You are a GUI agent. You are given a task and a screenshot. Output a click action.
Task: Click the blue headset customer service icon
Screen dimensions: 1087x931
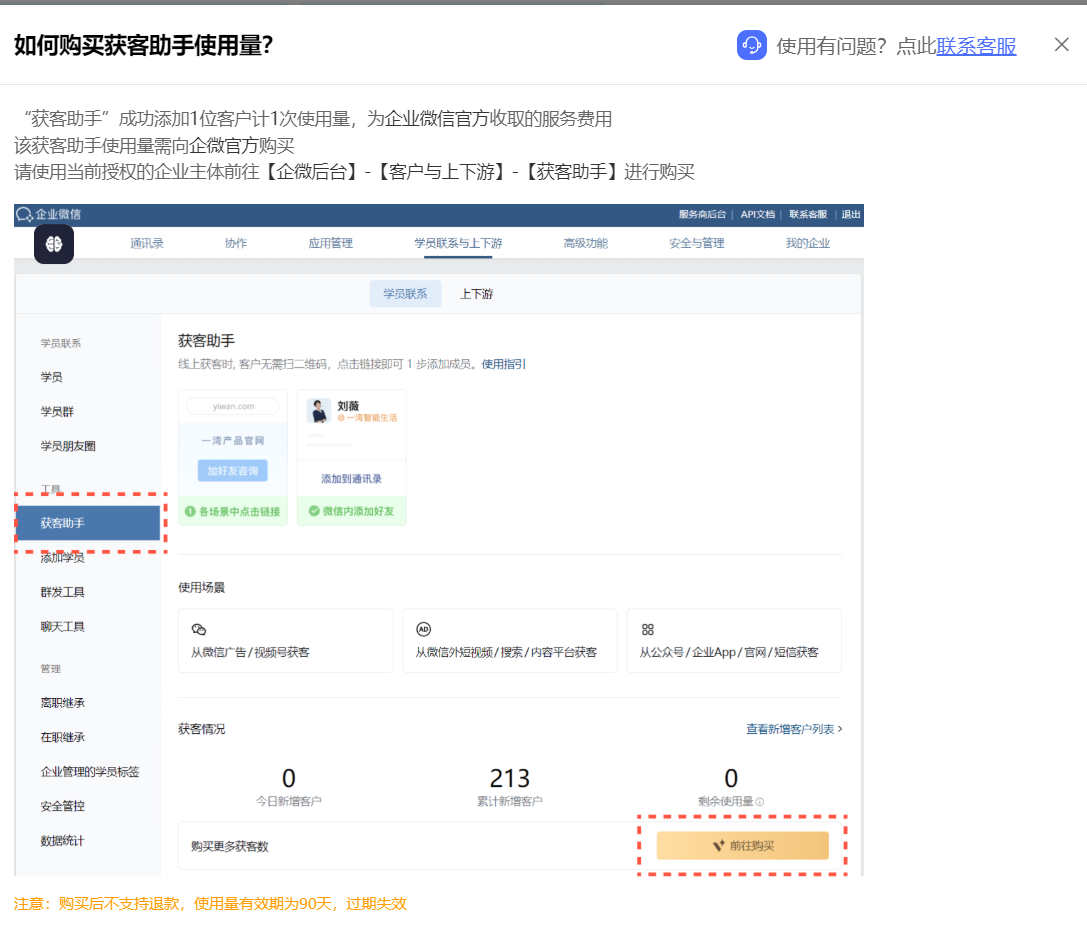coord(751,46)
